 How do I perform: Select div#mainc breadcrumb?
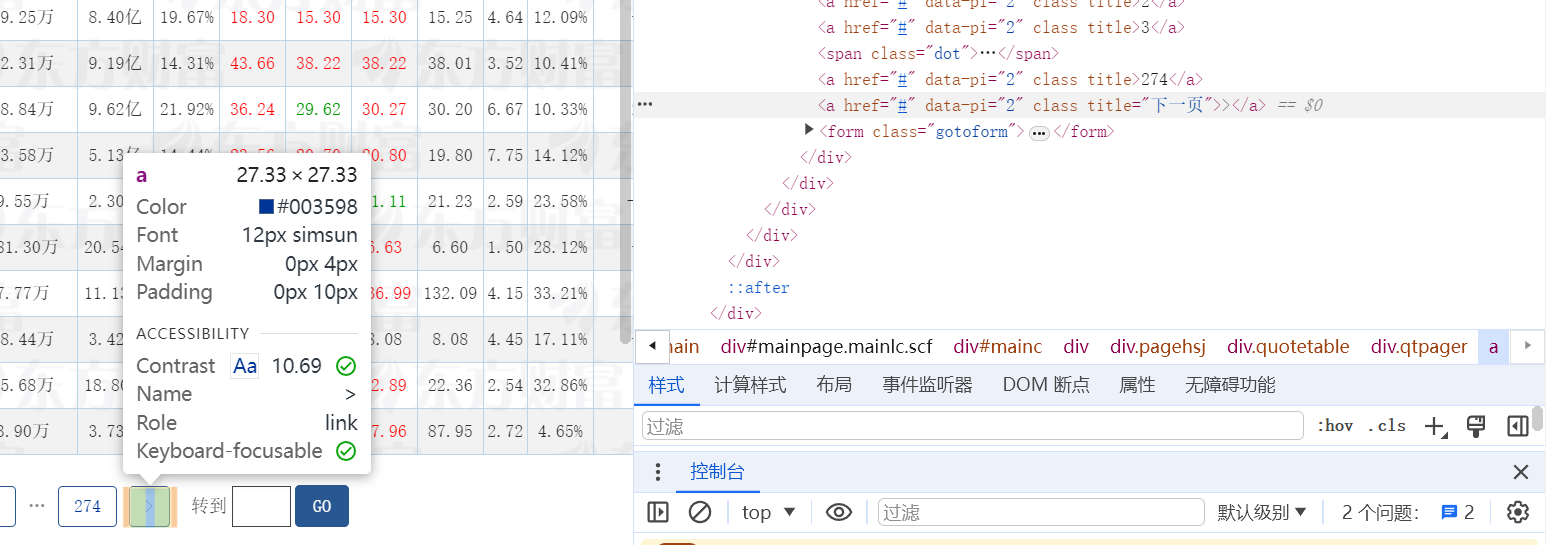point(997,347)
